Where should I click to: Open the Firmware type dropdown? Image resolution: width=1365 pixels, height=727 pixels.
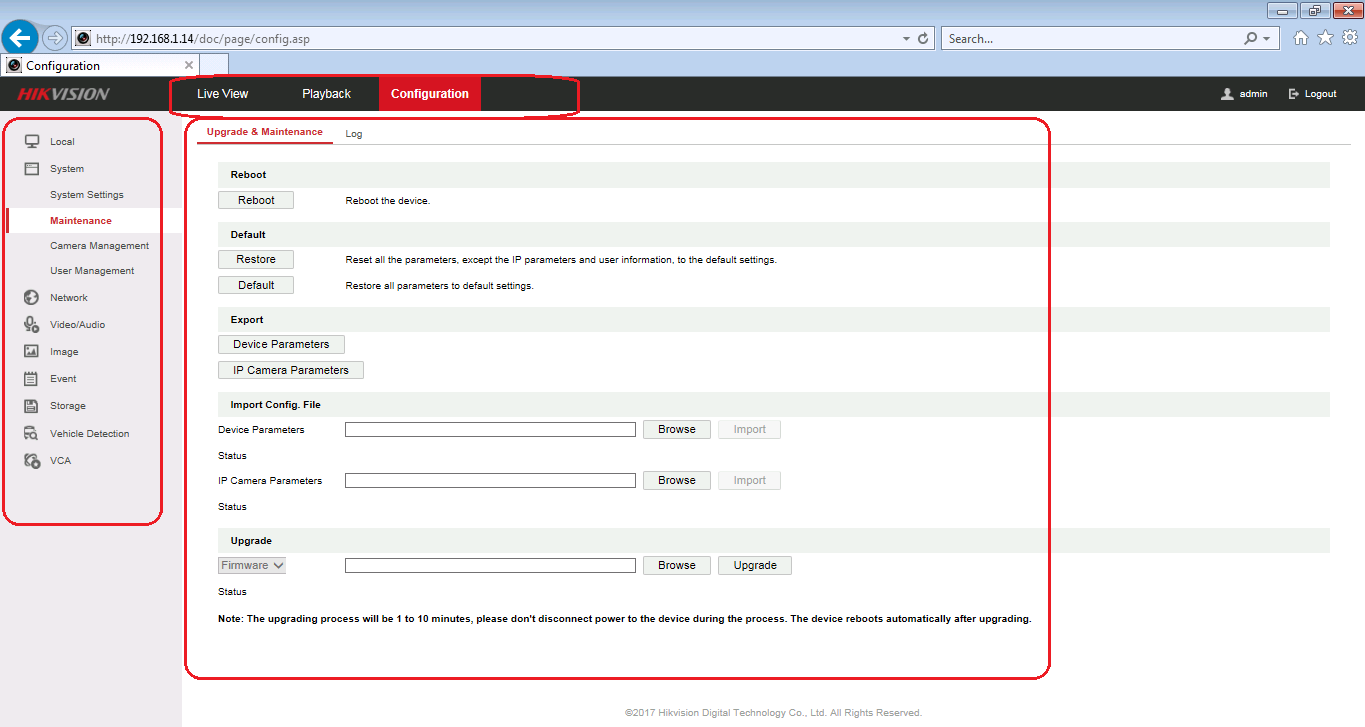coord(253,566)
